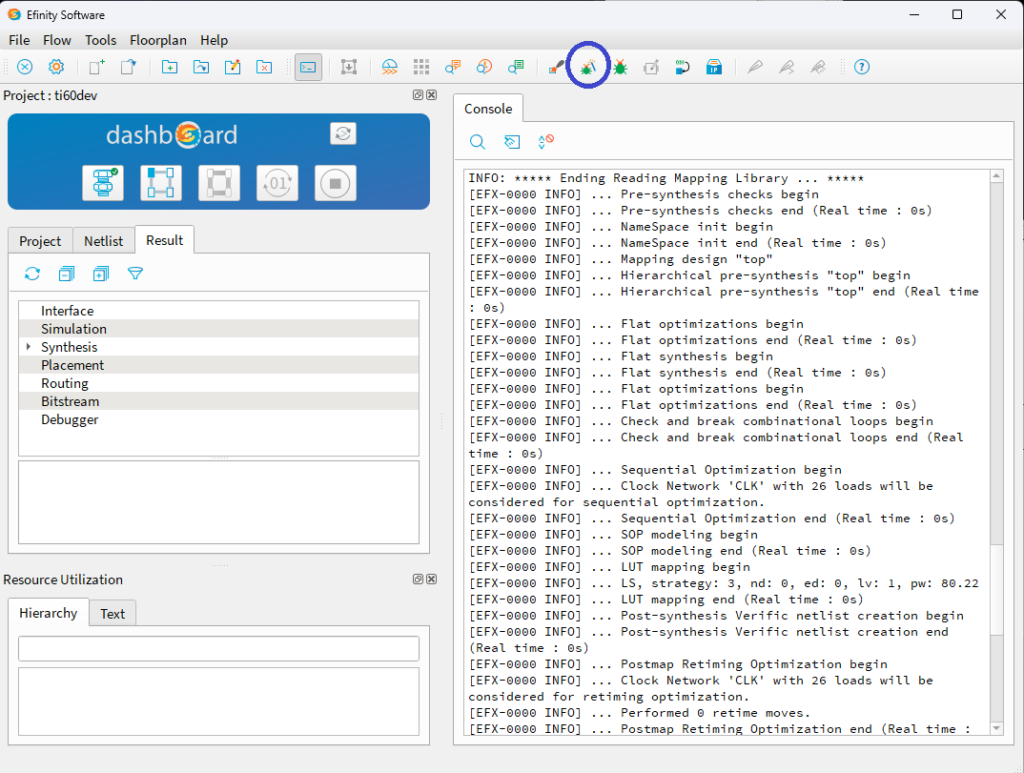Toggle console auto-scroll lock icon
1024x773 pixels.
point(546,142)
